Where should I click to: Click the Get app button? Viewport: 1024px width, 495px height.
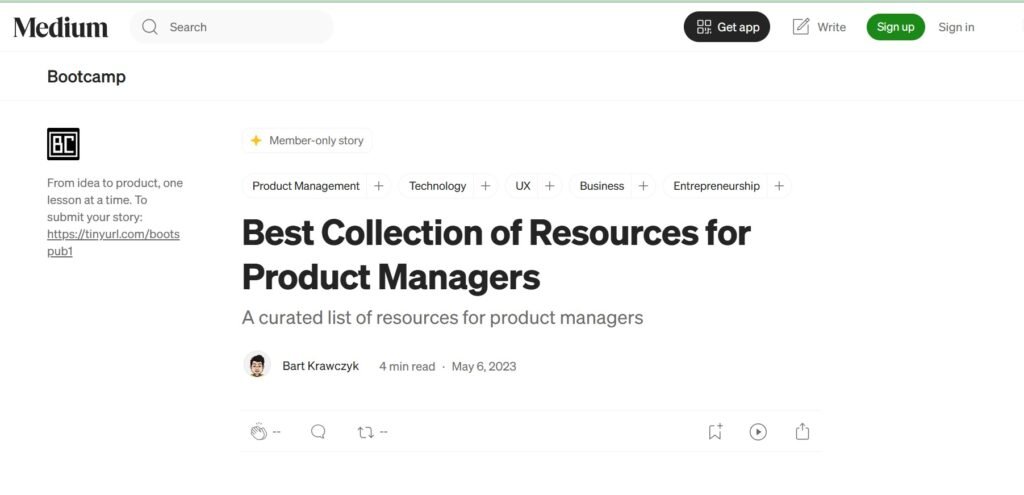pyautogui.click(x=727, y=27)
